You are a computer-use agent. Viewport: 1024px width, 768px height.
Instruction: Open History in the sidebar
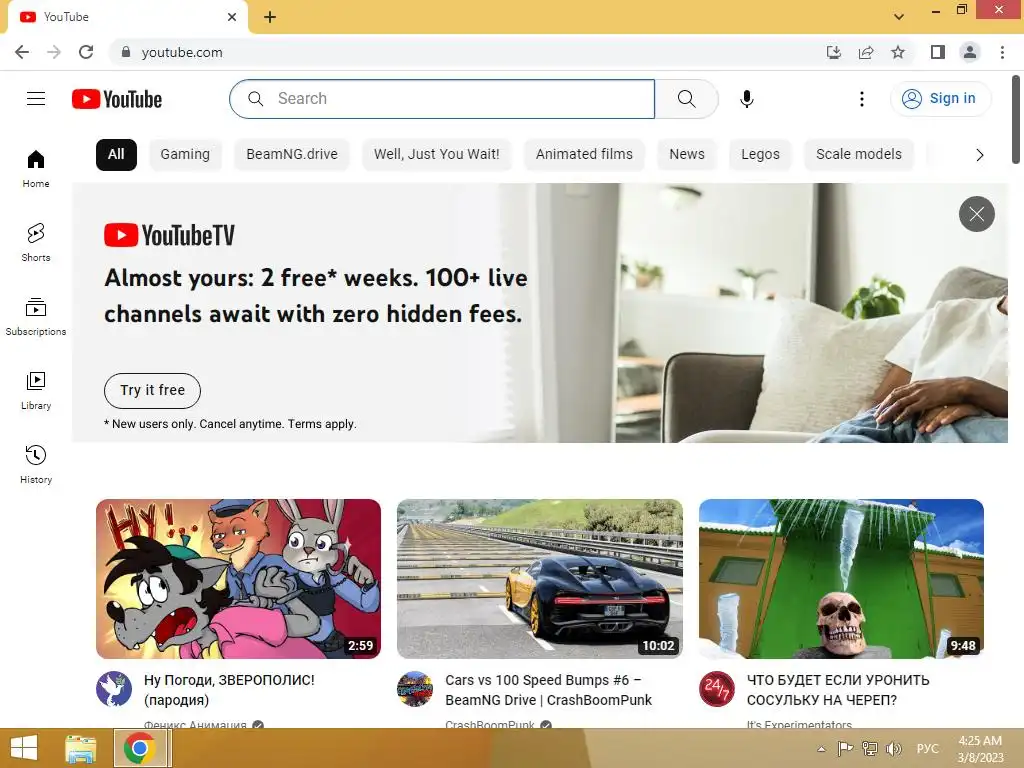[36, 464]
